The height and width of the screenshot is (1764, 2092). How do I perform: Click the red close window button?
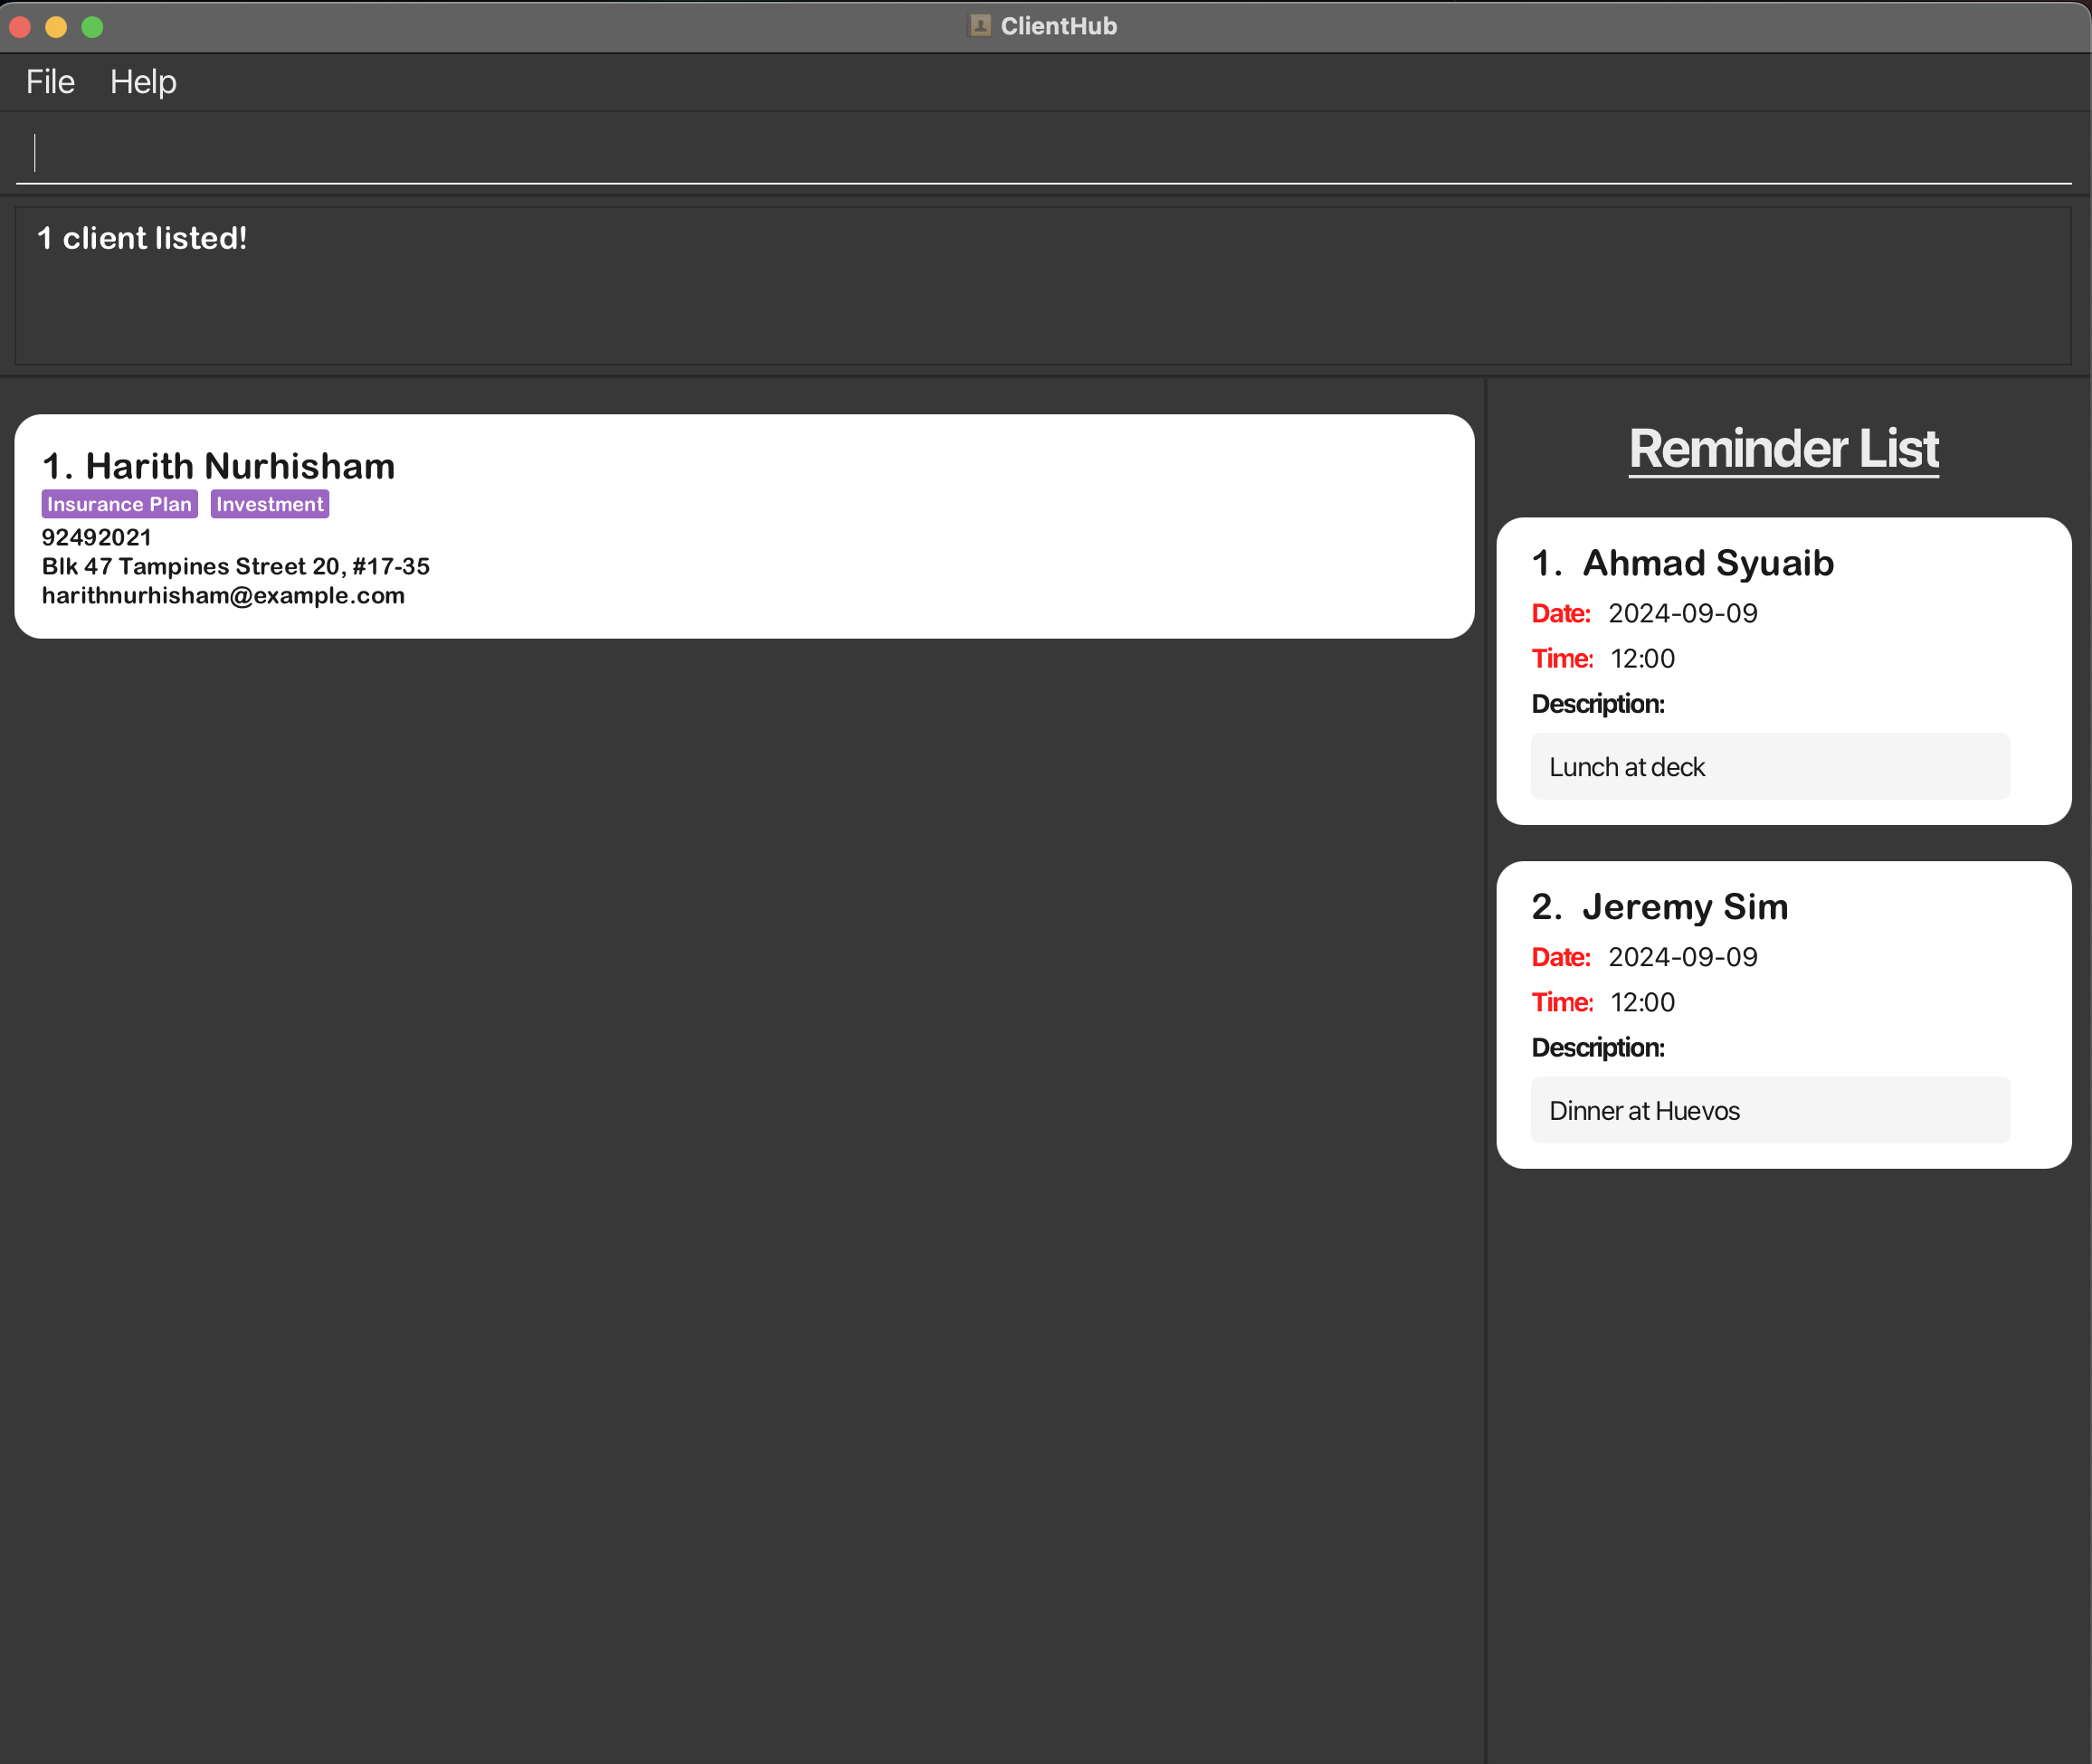click(20, 27)
